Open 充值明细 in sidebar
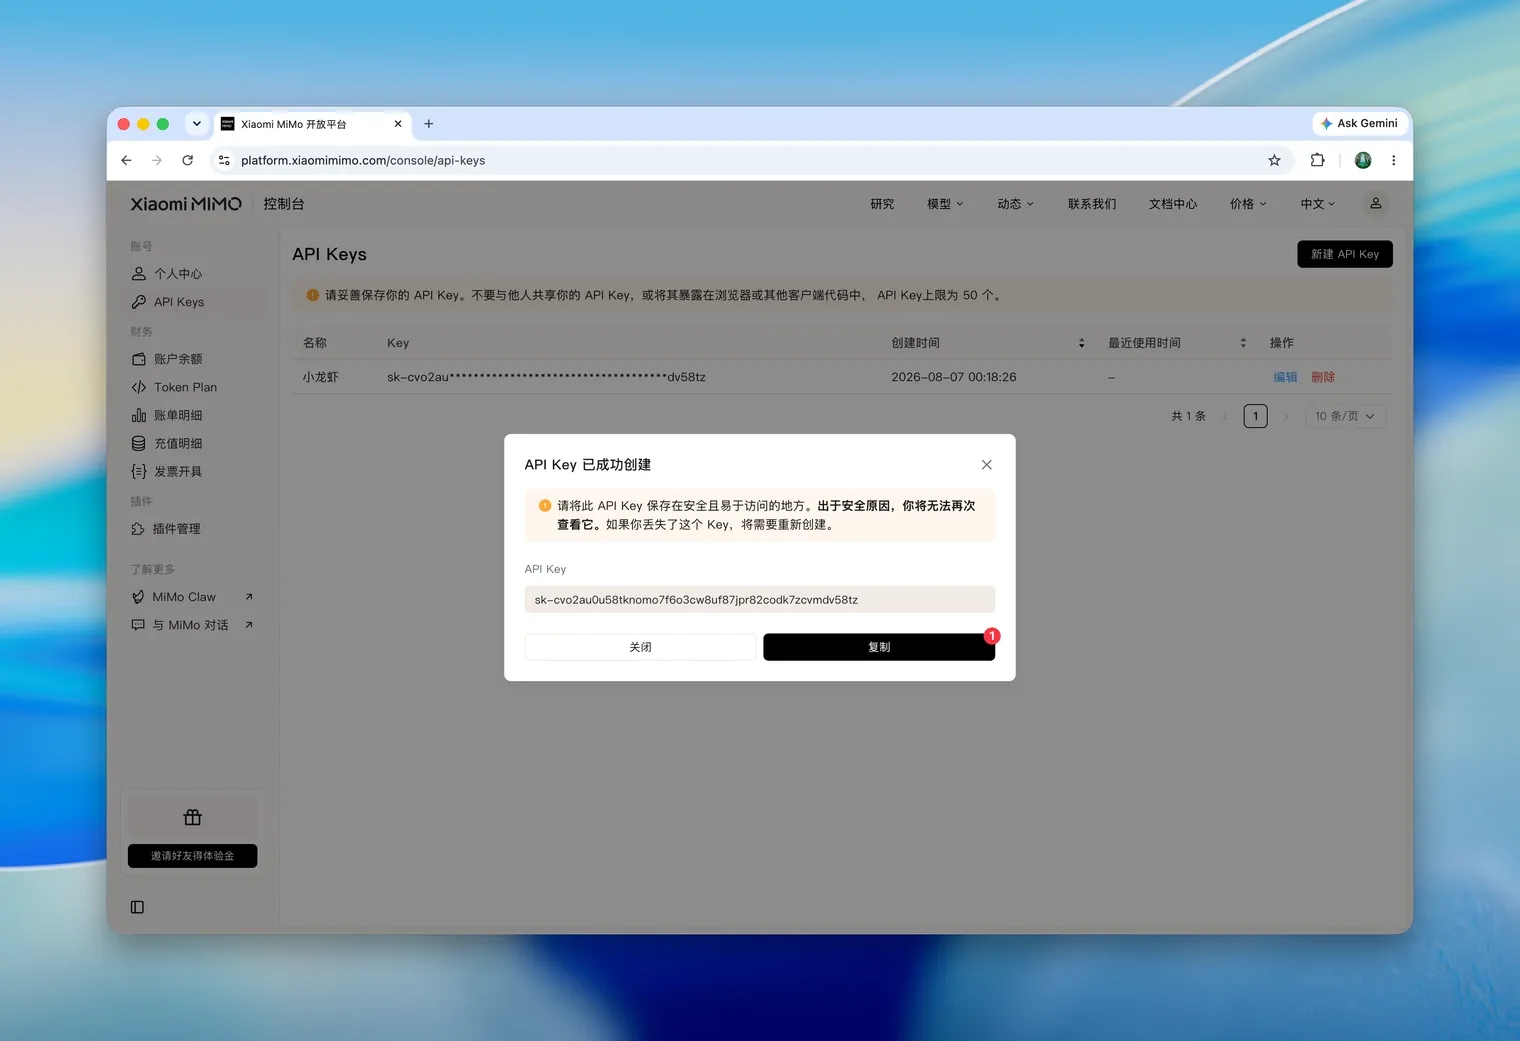Viewport: 1520px width, 1041px height. tap(194, 443)
